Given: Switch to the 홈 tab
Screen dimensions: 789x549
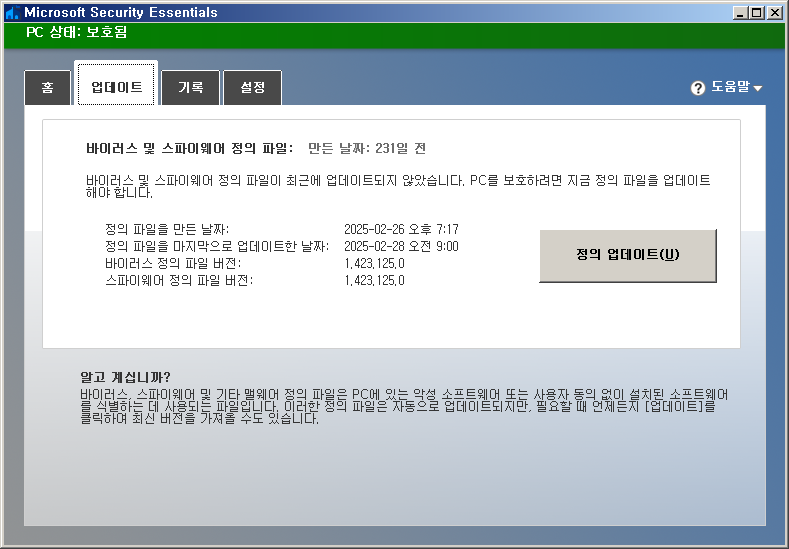Looking at the screenshot, I should [x=47, y=88].
